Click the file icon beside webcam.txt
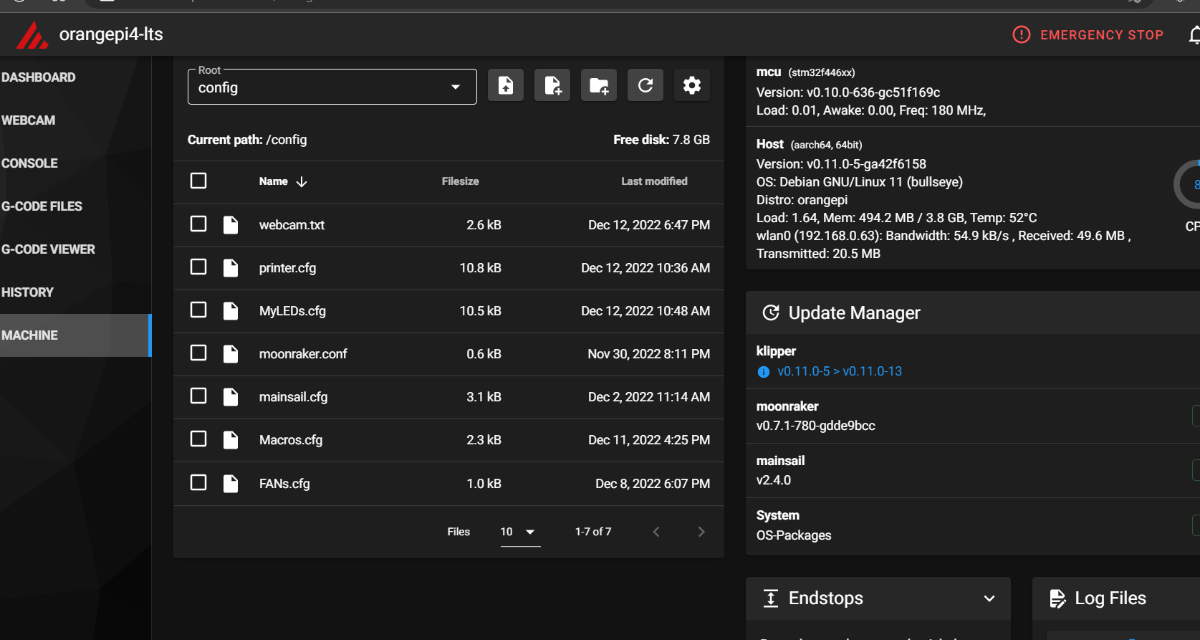This screenshot has width=1200, height=640. click(231, 225)
